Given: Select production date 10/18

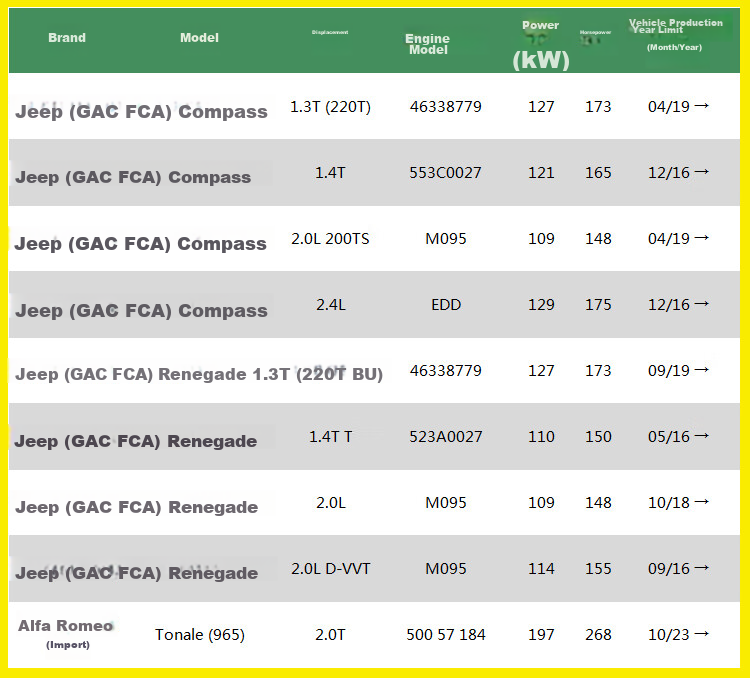Looking at the screenshot, I should tap(678, 502).
